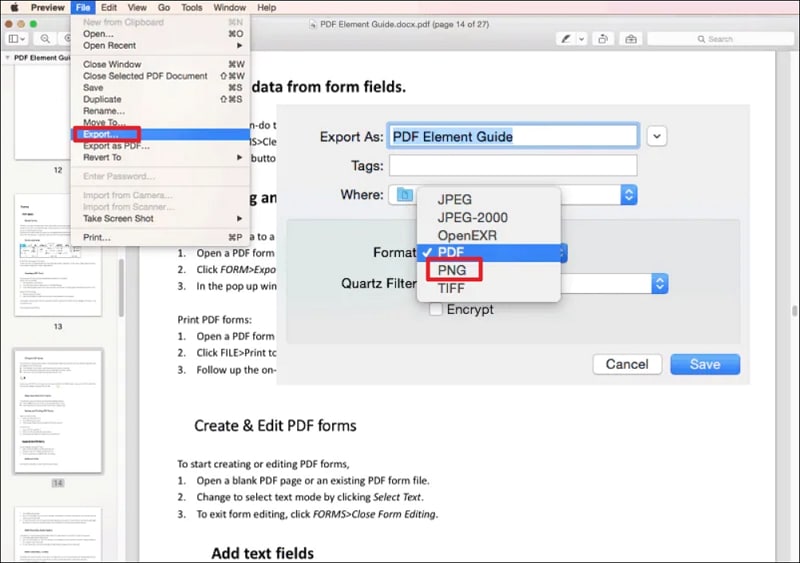Click the blue Save button
Screen dimensions: 800x563
click(x=705, y=364)
